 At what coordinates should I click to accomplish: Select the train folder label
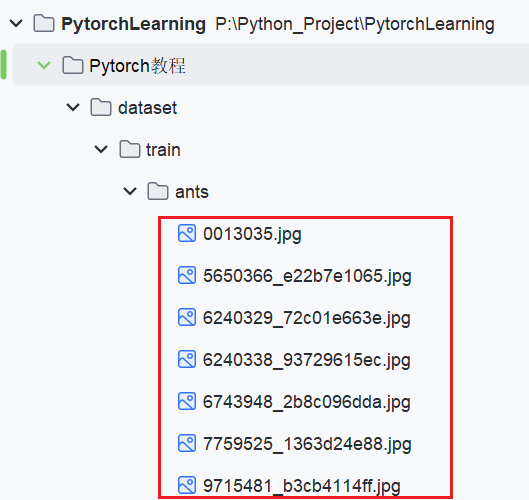(x=163, y=150)
